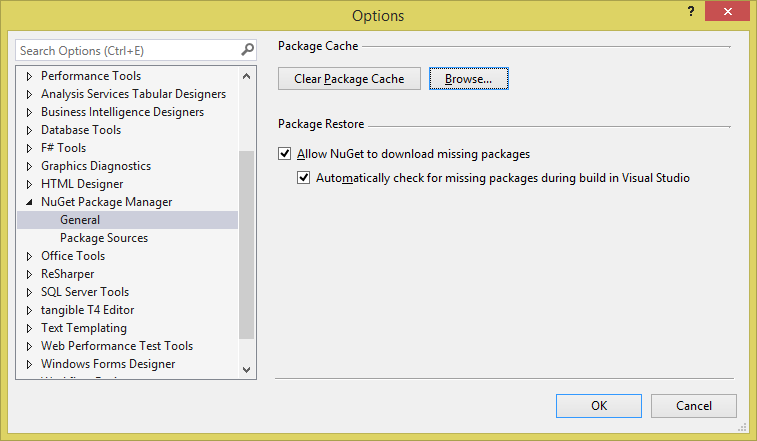Expand the SQL Server Tools node
This screenshot has height=441, width=757.
[29, 292]
